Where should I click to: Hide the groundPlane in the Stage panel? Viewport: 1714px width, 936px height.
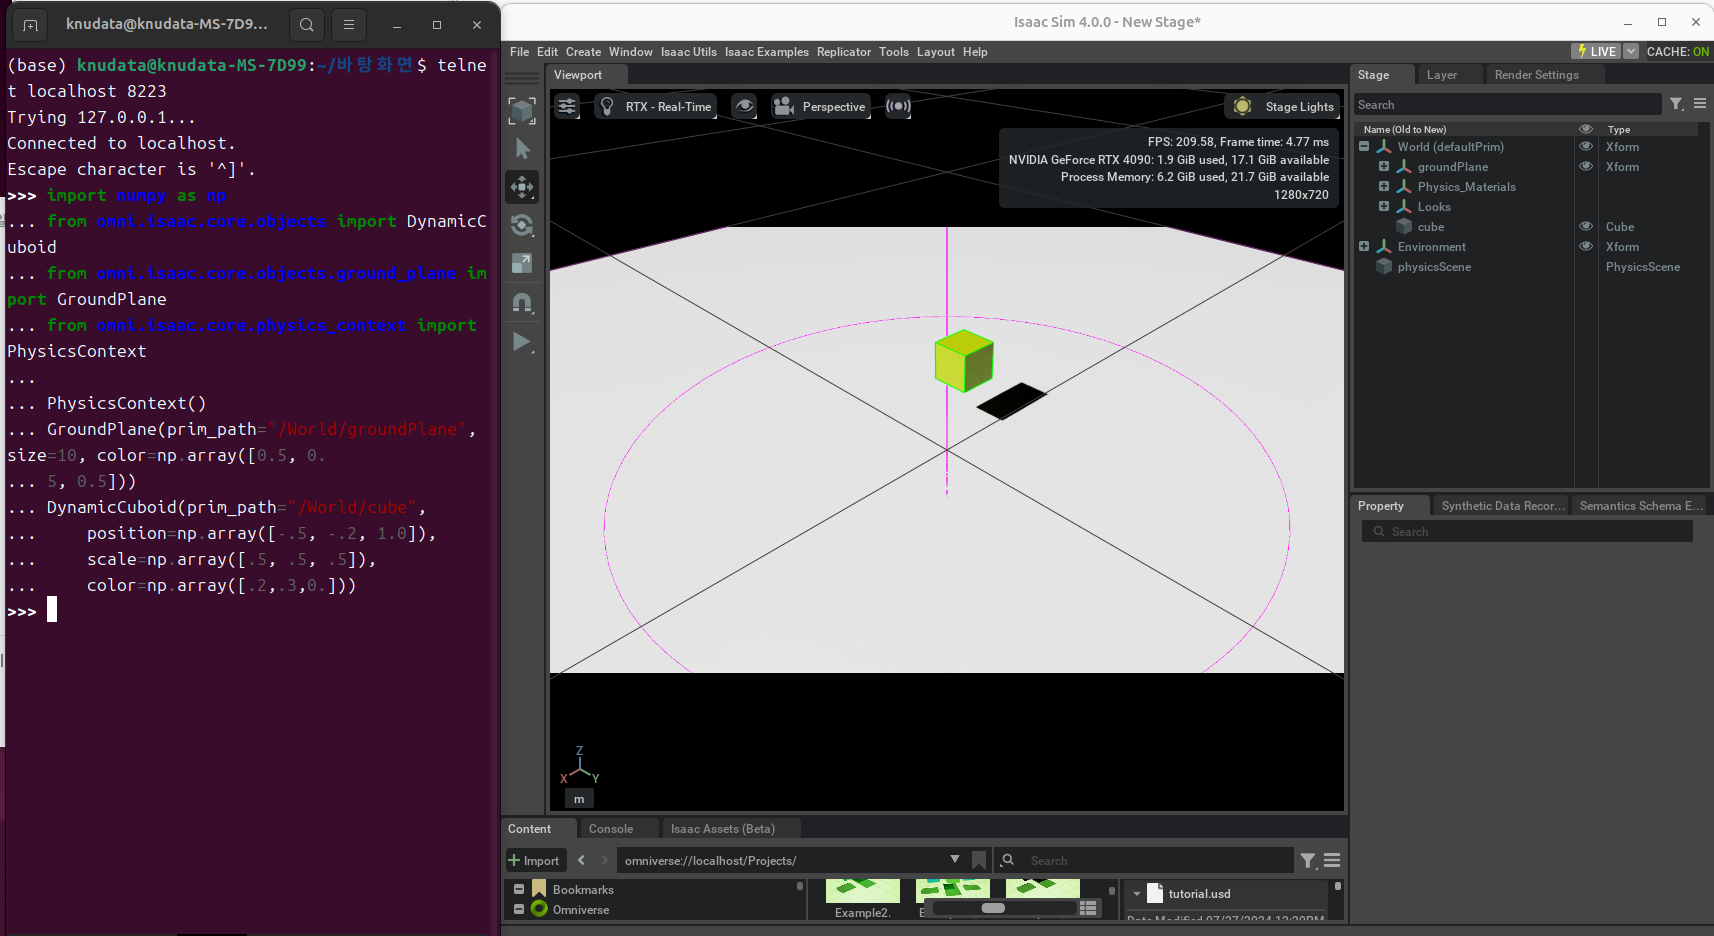(1586, 167)
